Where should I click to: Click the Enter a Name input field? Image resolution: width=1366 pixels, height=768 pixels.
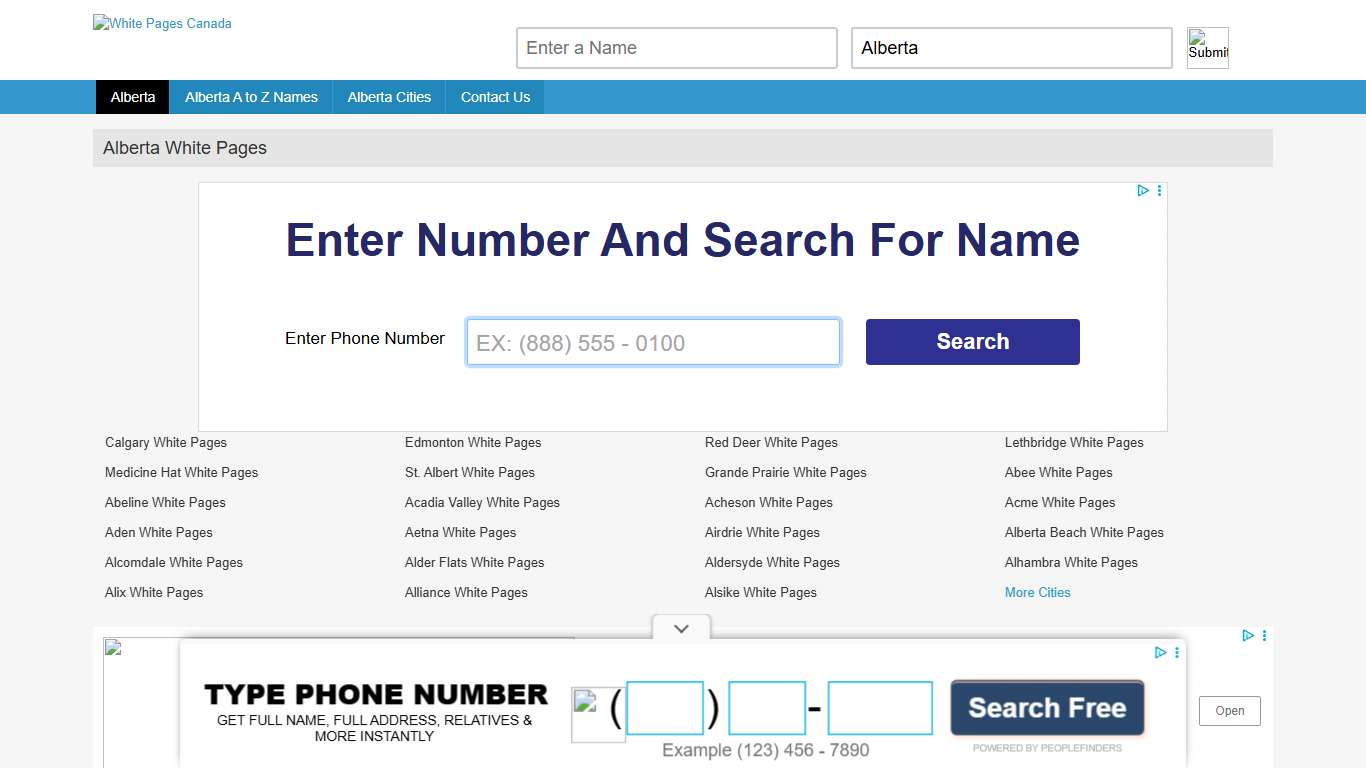(x=676, y=47)
